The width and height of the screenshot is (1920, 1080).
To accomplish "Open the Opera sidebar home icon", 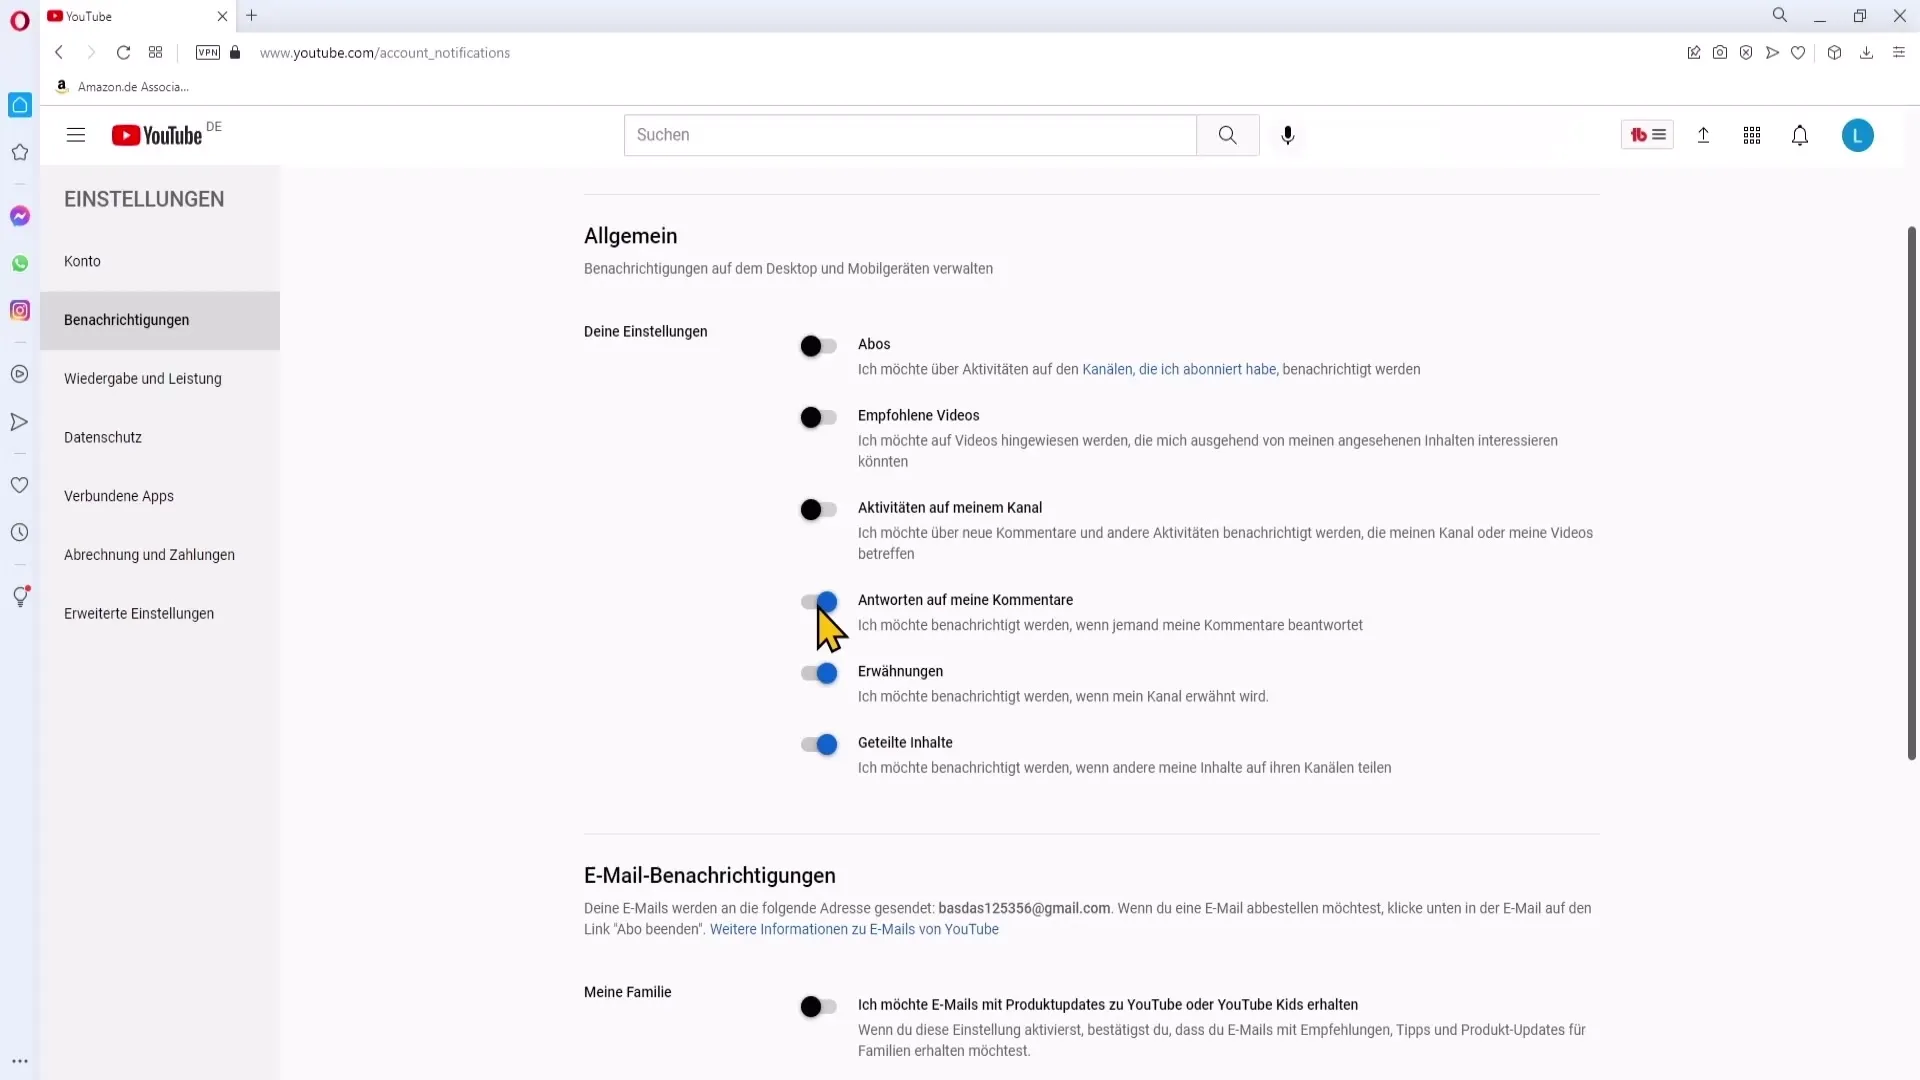I will tap(20, 105).
